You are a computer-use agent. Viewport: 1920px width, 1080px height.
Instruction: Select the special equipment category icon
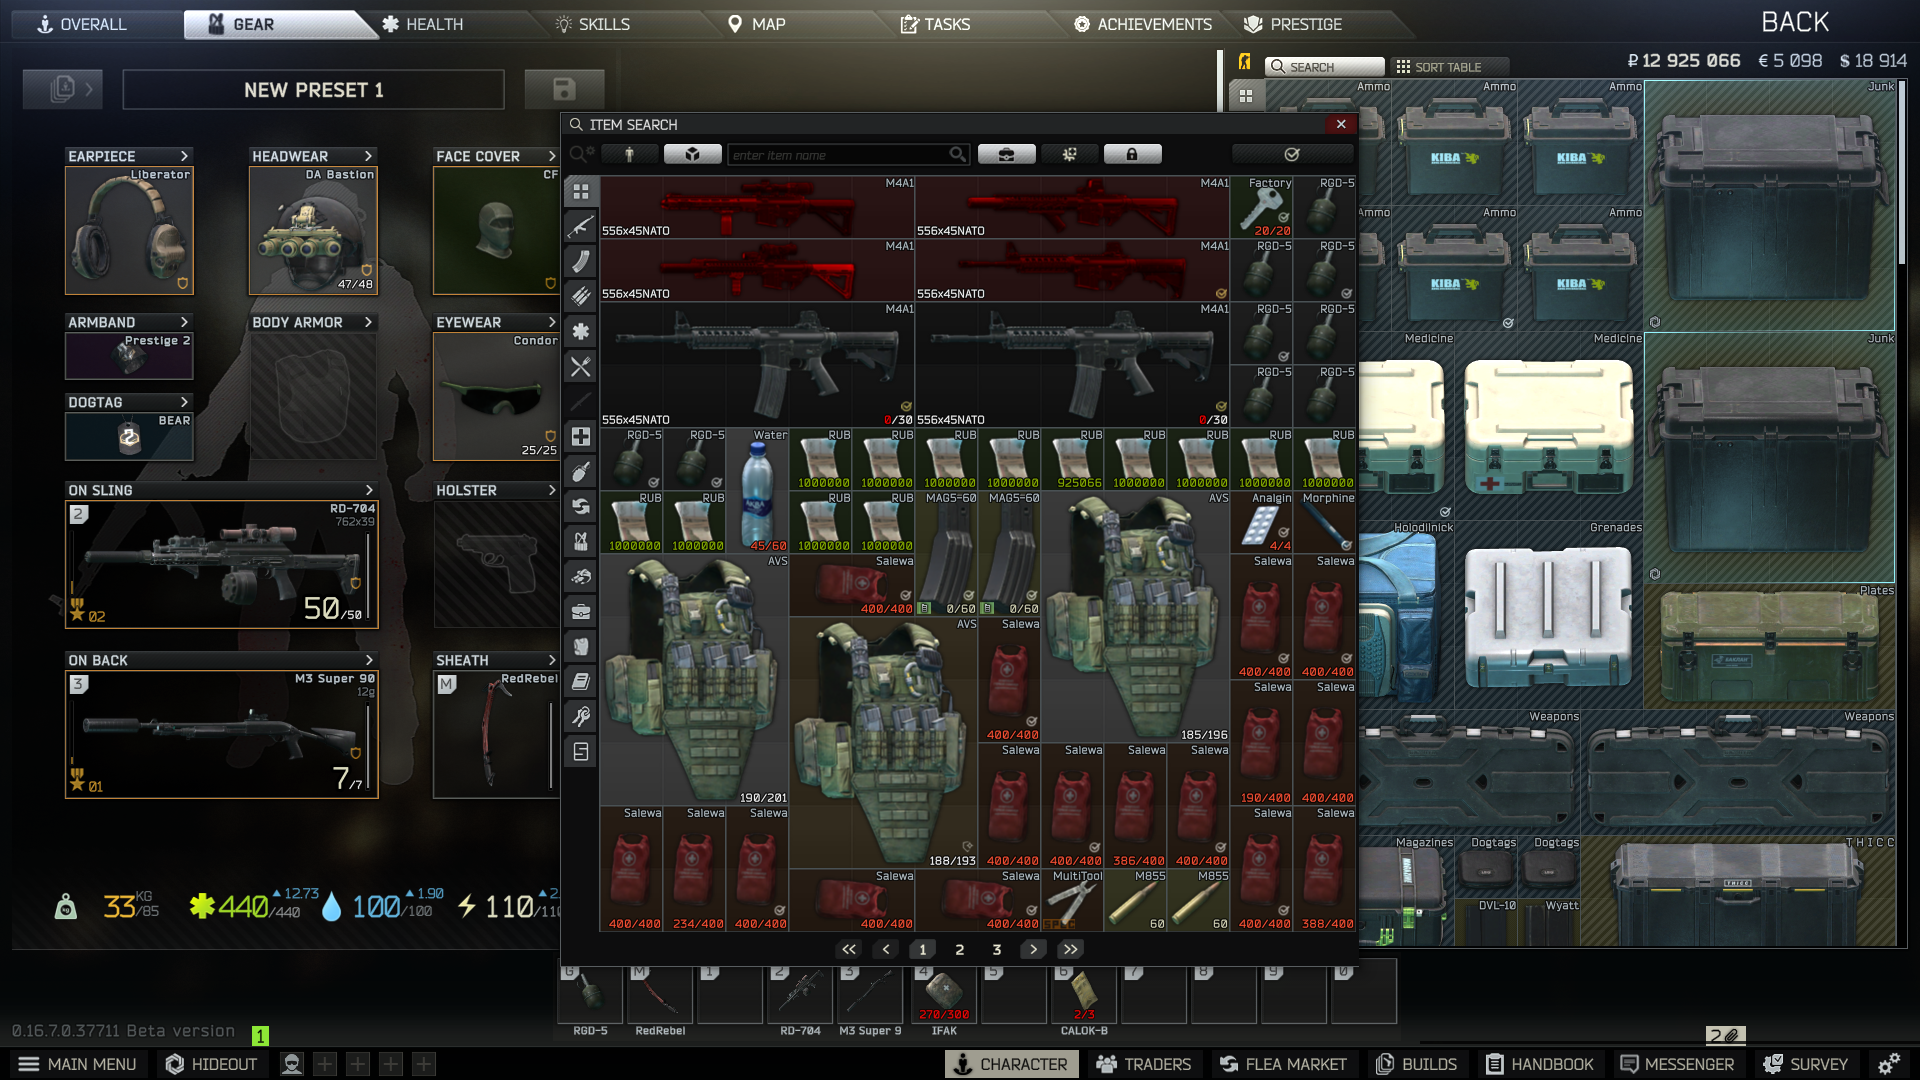pyautogui.click(x=580, y=751)
